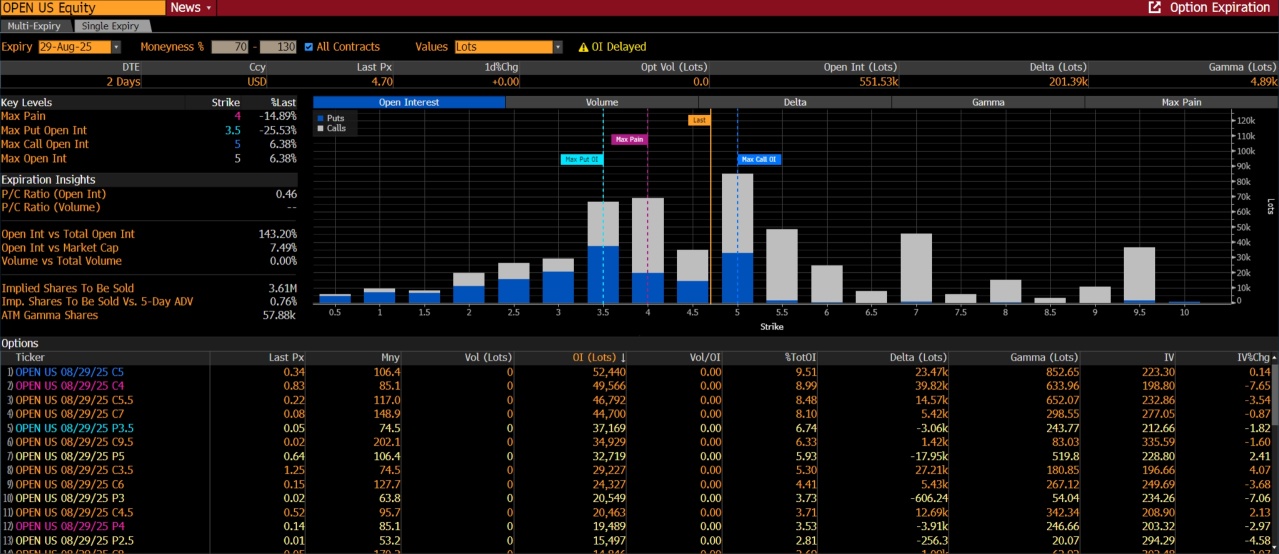Click the Max Pain chart marker label
Viewport: 1279px width, 554px height.
(629, 140)
